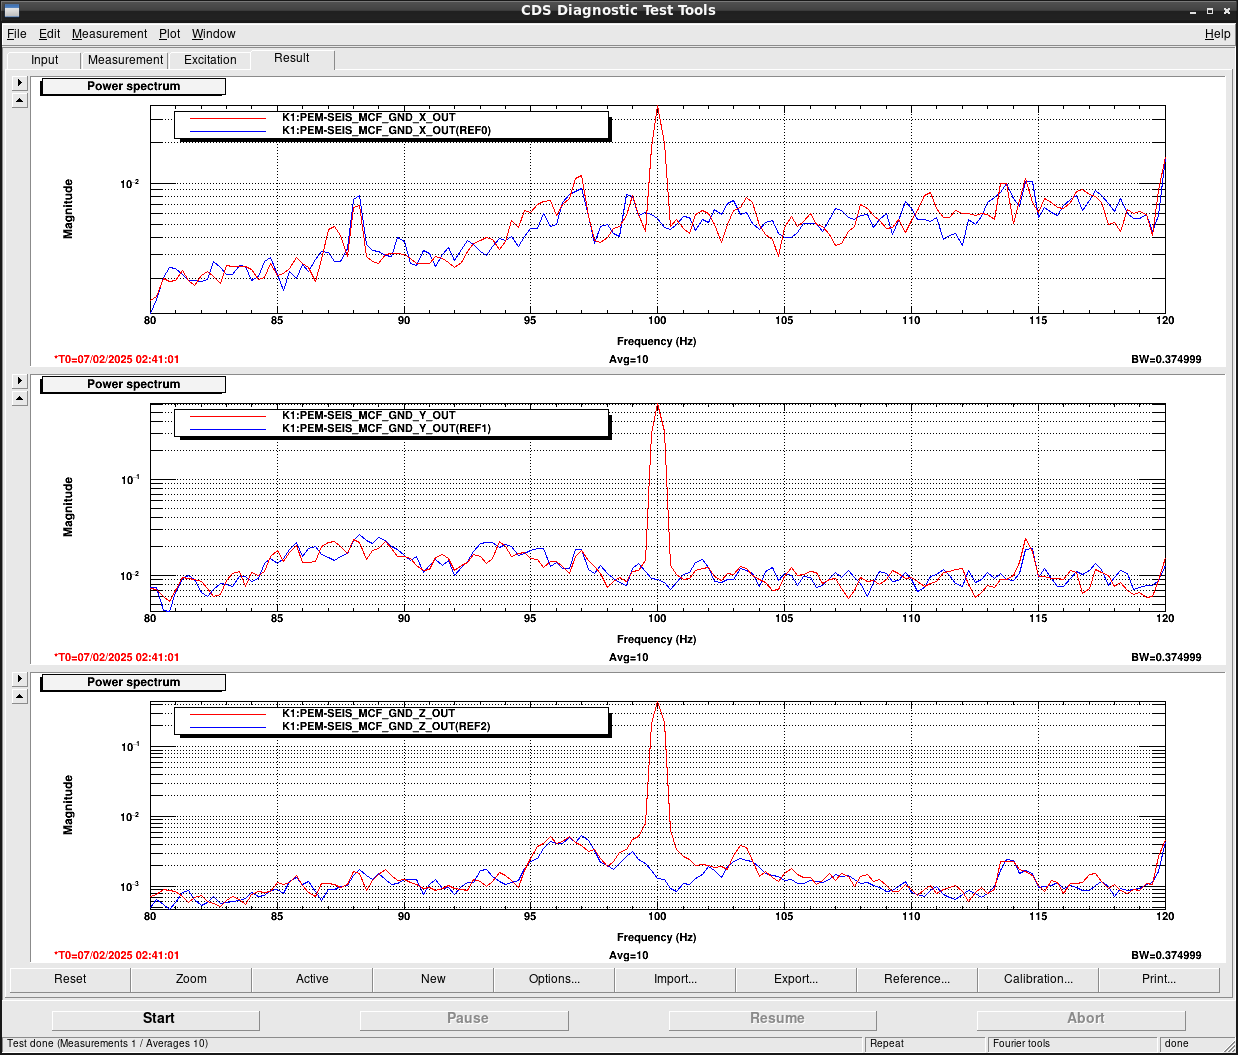Screen dimensions: 1238x1055
Task: Click the Power spectrum title of GND_Y plot
Action: [x=133, y=384]
